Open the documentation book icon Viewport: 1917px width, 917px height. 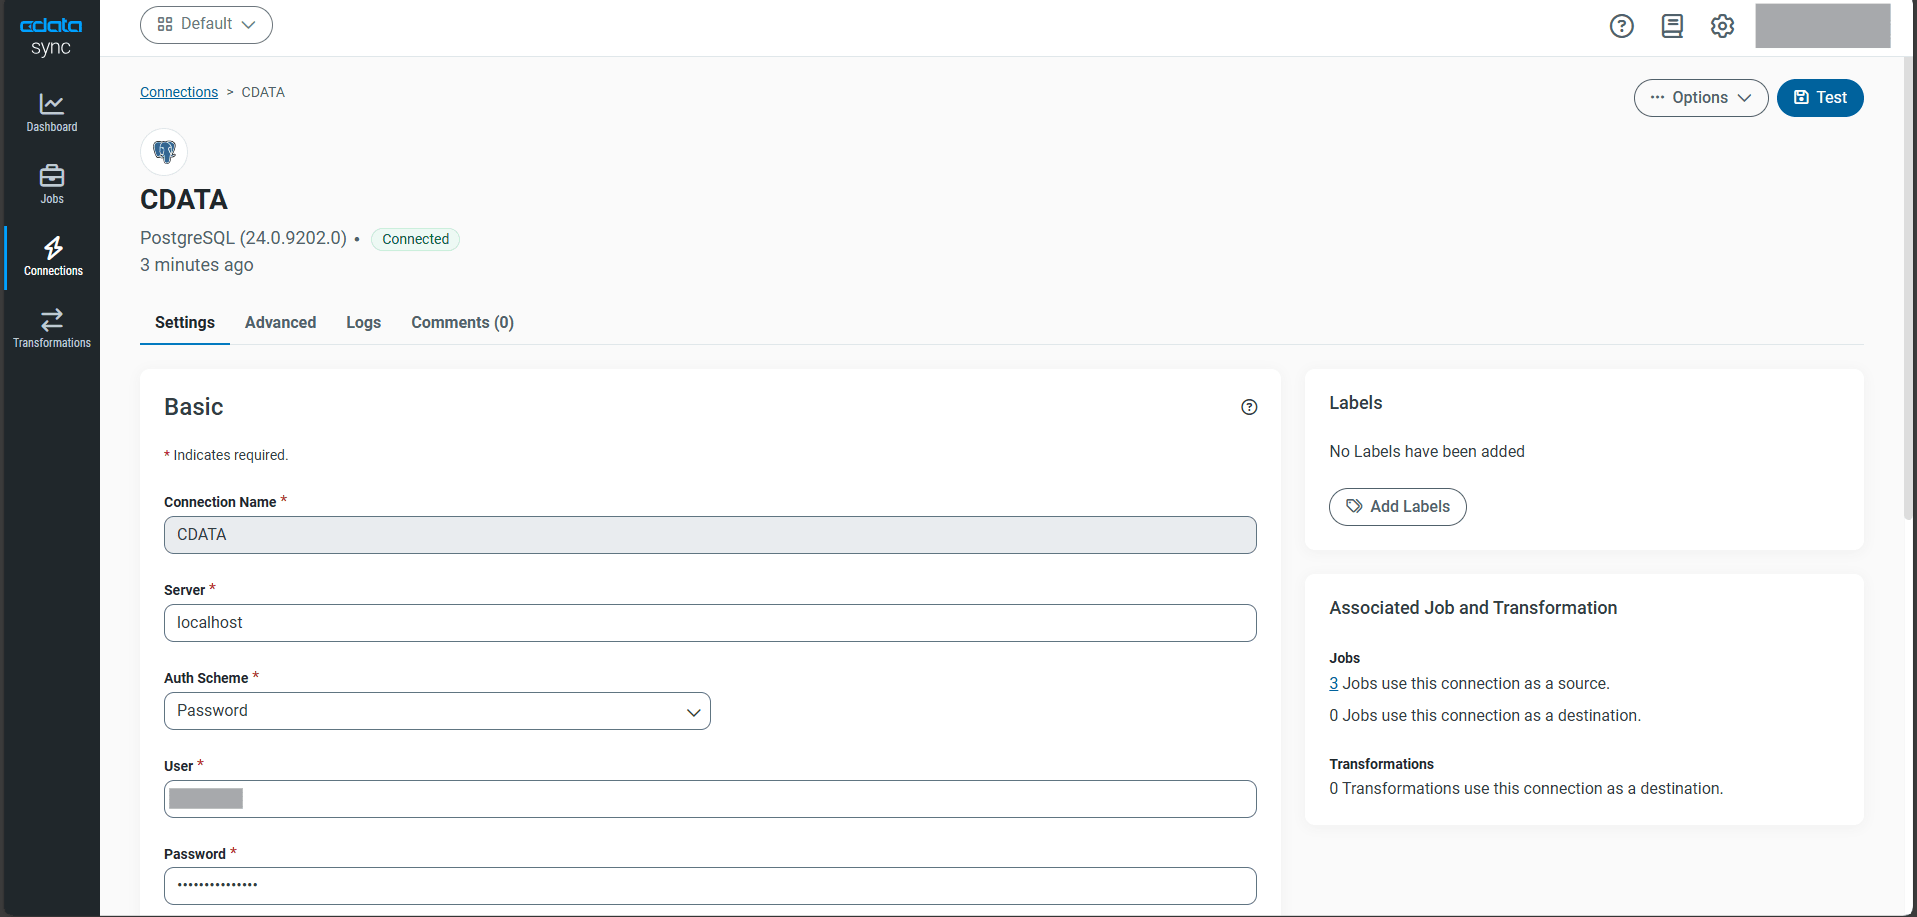coord(1672,26)
